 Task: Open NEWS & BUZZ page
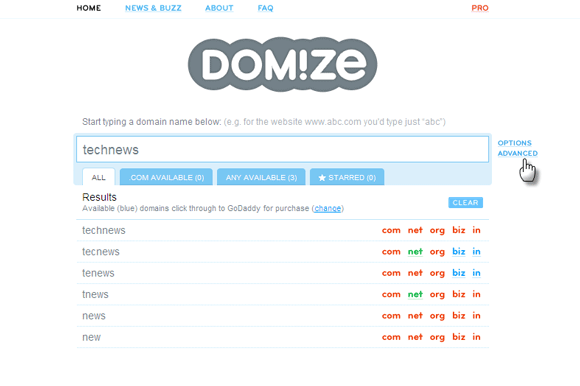coord(153,8)
